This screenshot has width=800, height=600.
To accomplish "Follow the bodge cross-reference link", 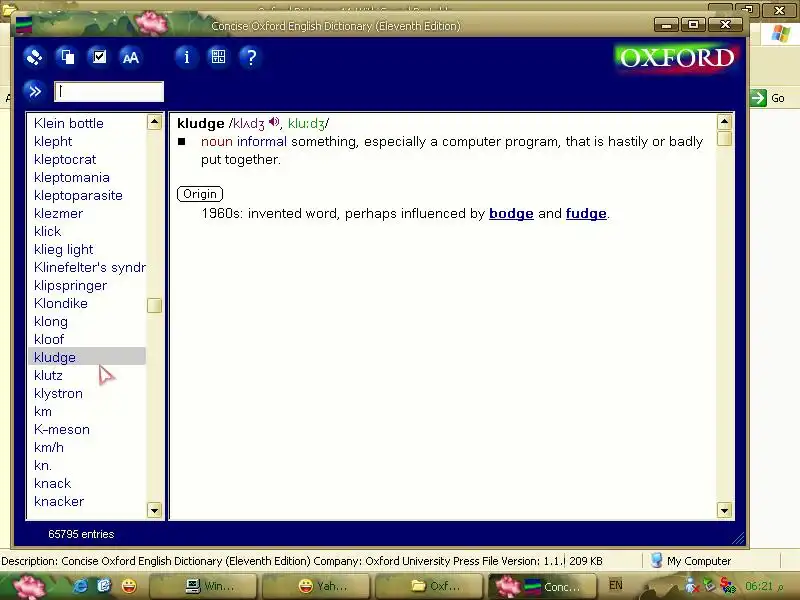I will coord(511,213).
